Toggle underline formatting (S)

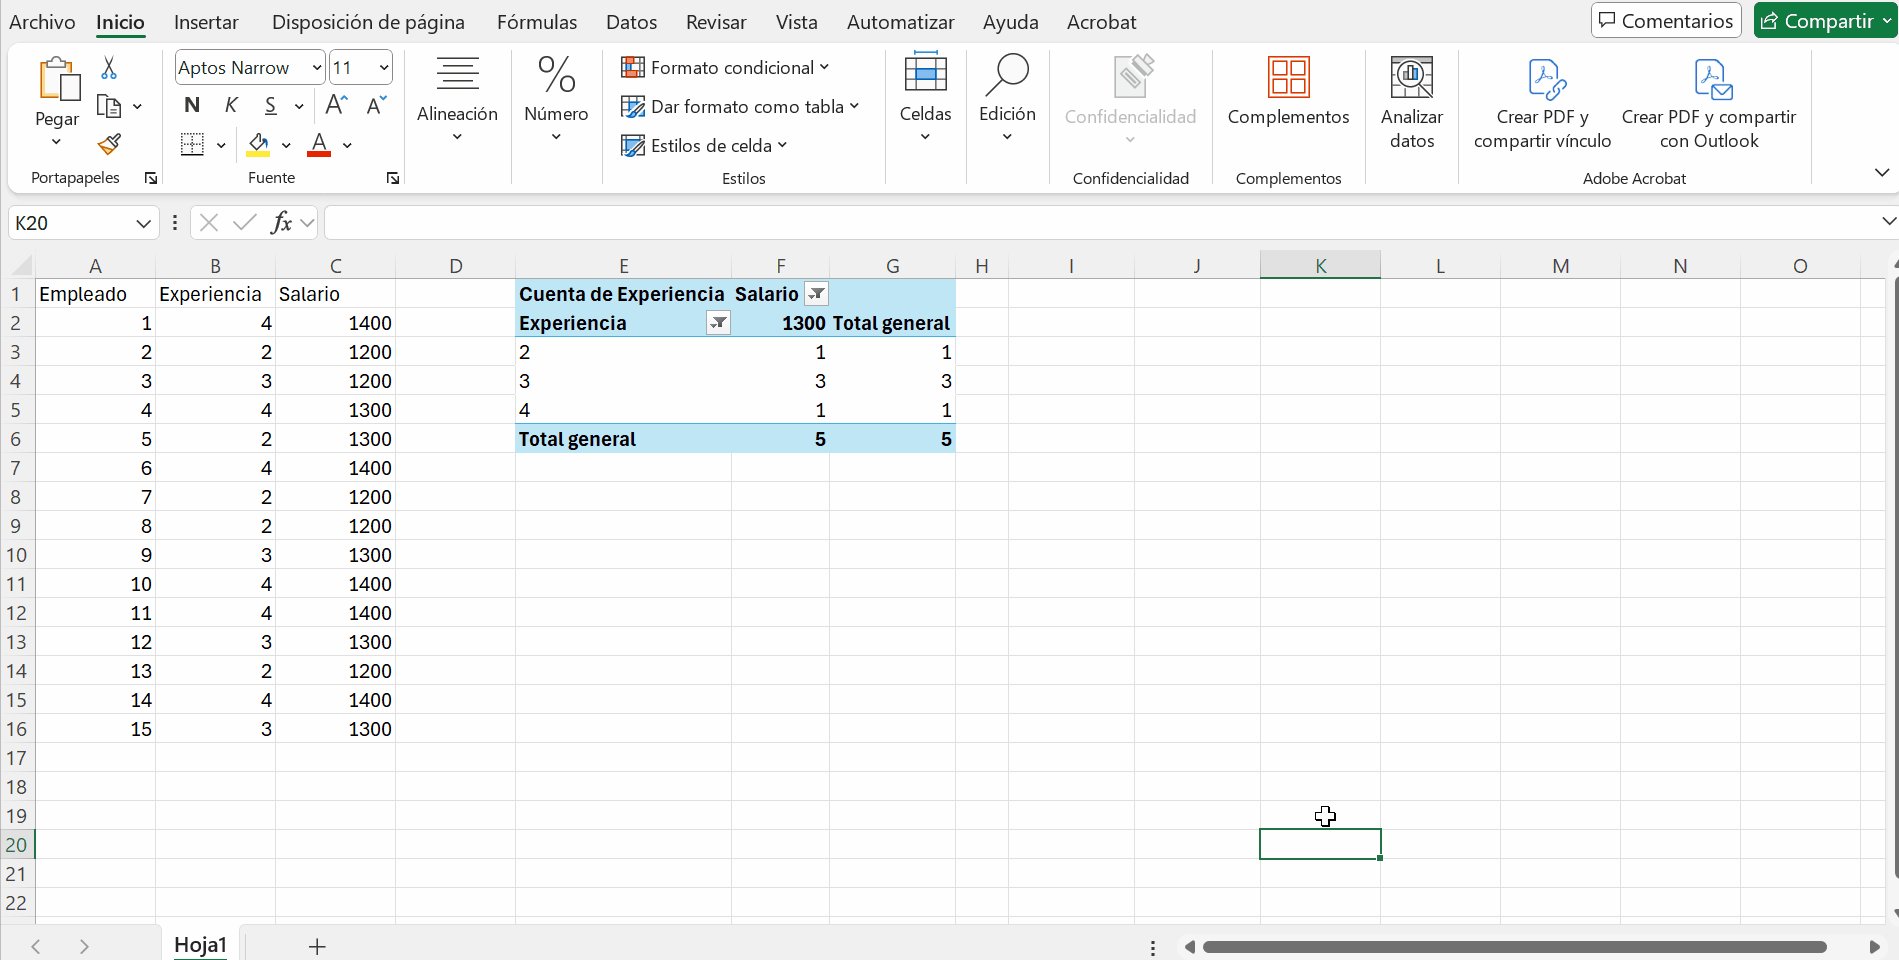point(270,105)
